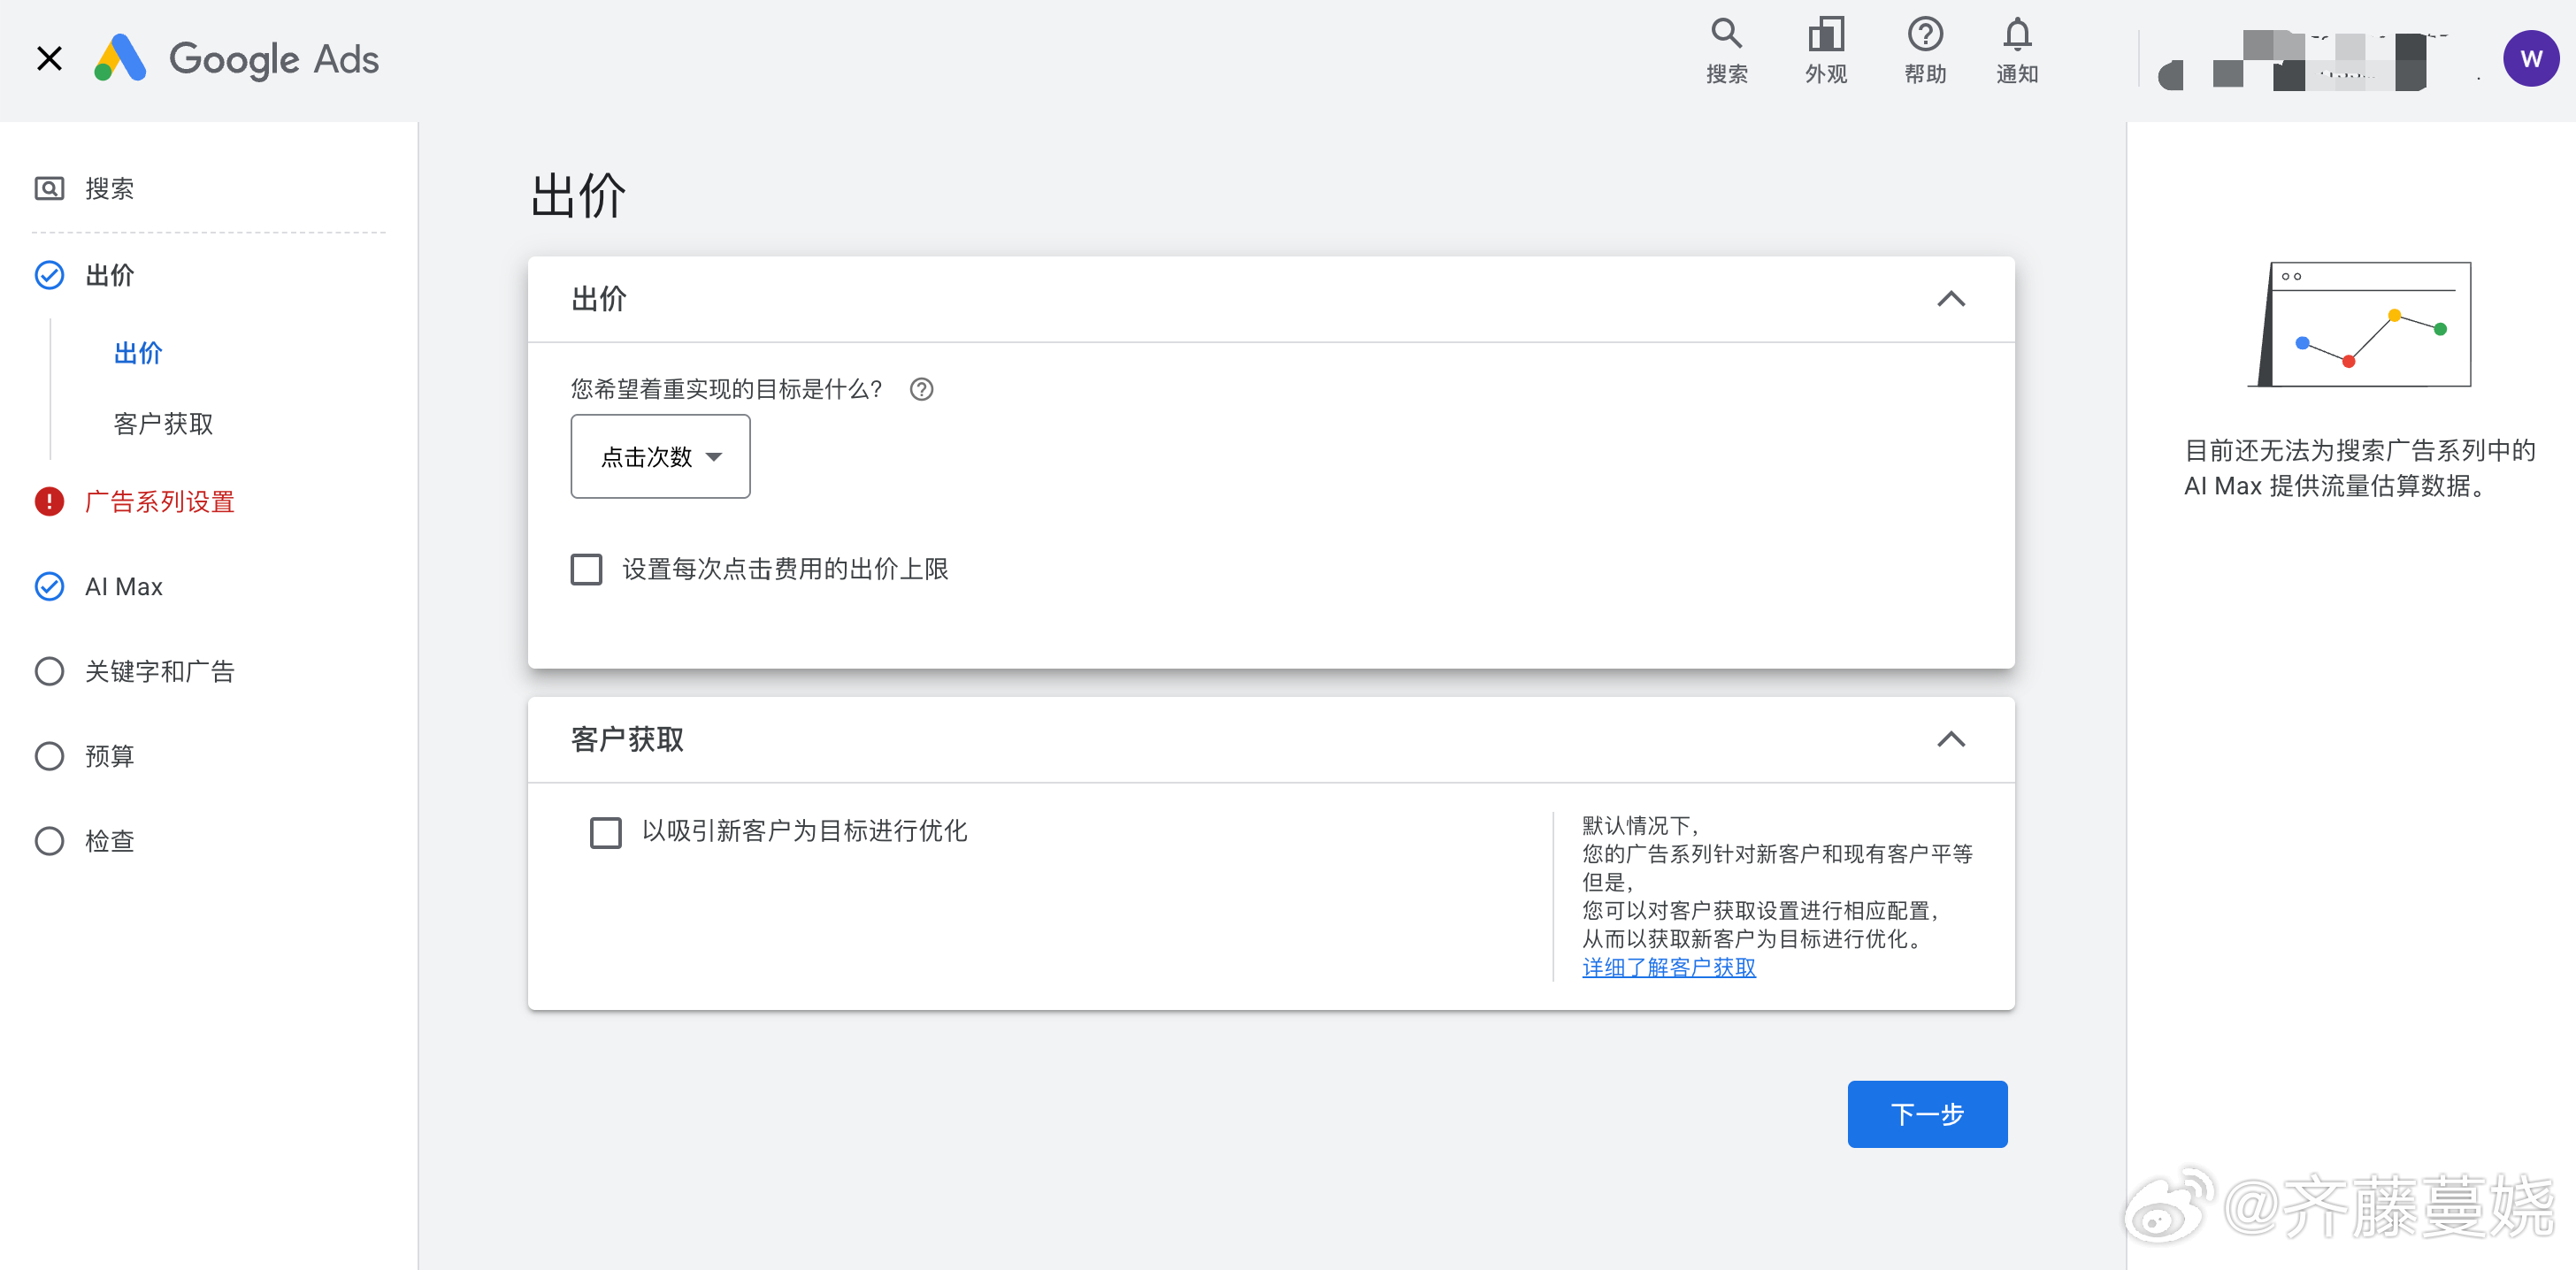Go to the 关键字和广告 step
2576x1270 pixels.
coord(160,671)
